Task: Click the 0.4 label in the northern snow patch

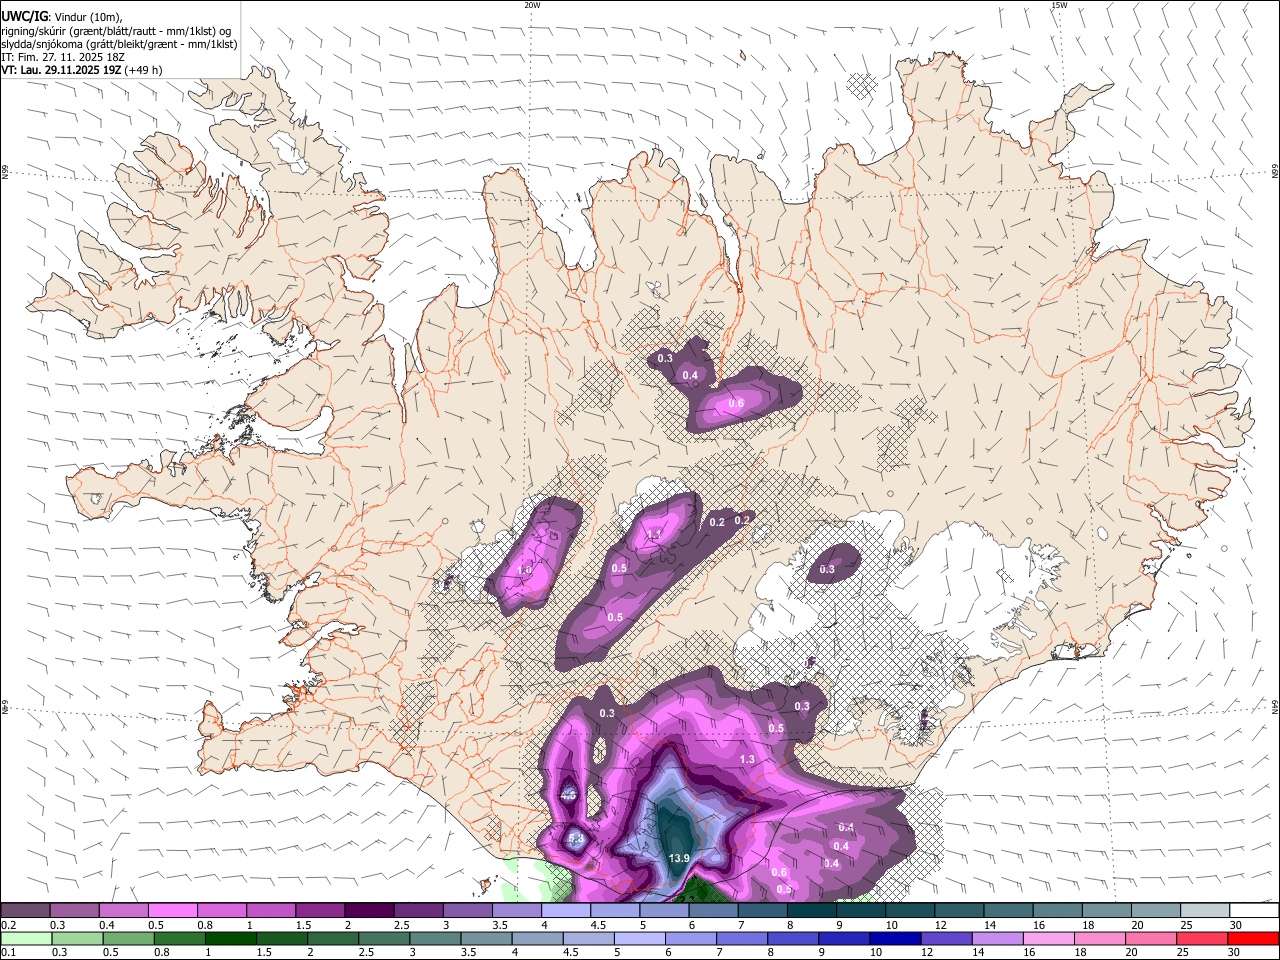Action: [x=690, y=376]
